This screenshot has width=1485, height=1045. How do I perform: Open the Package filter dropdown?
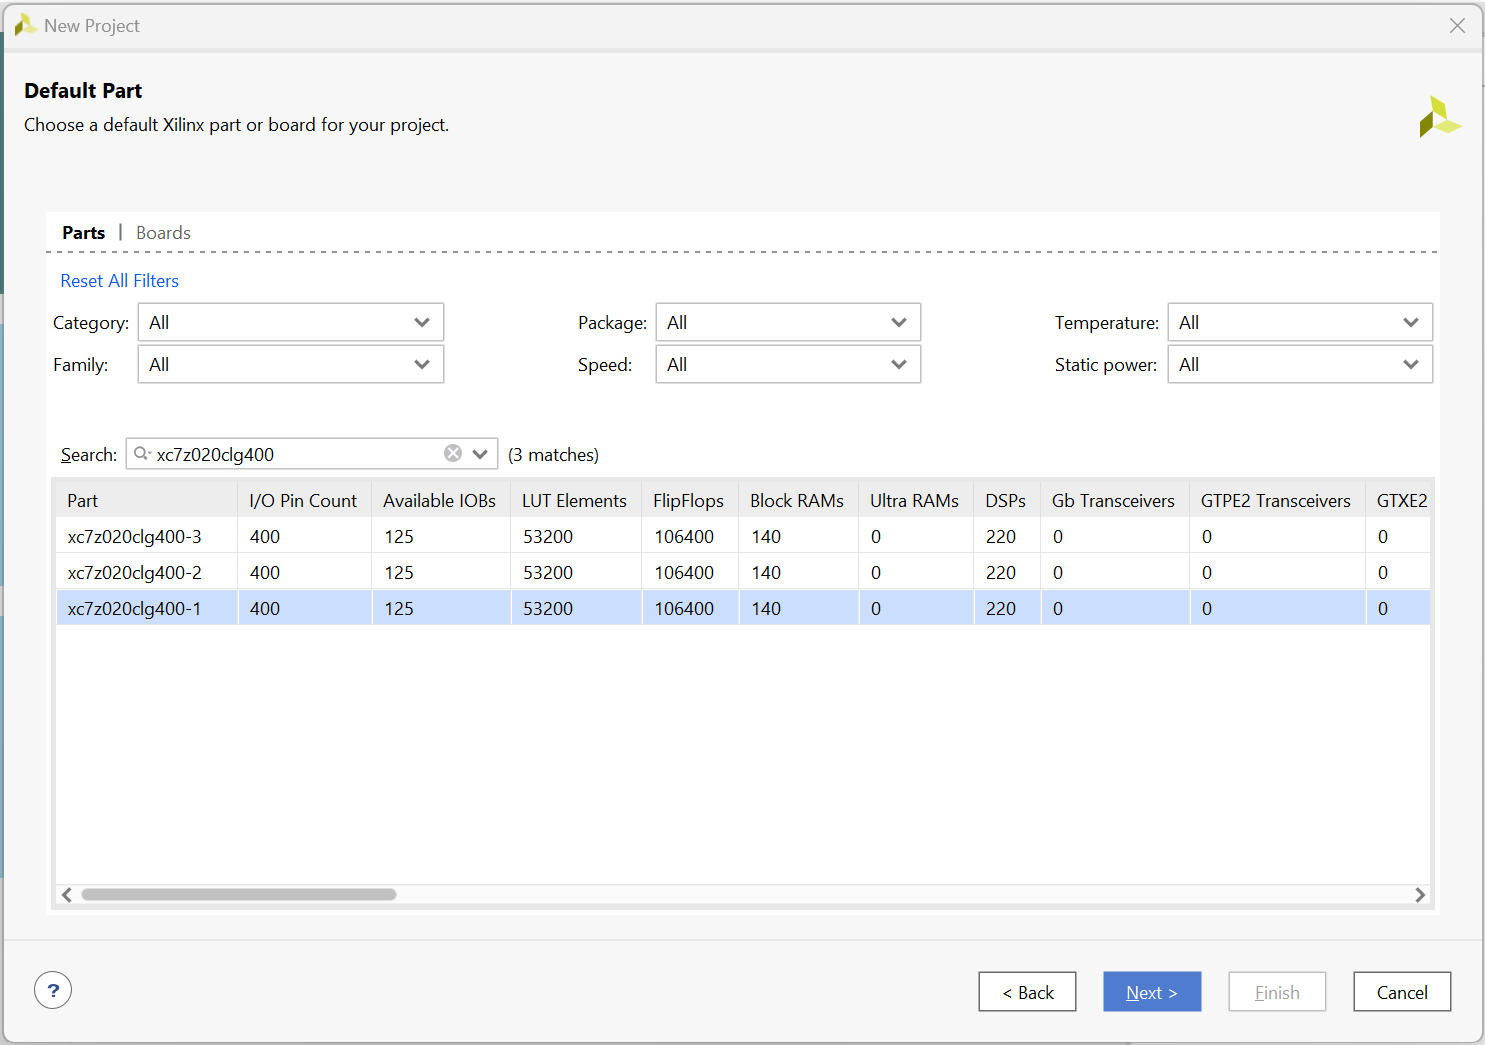(787, 323)
